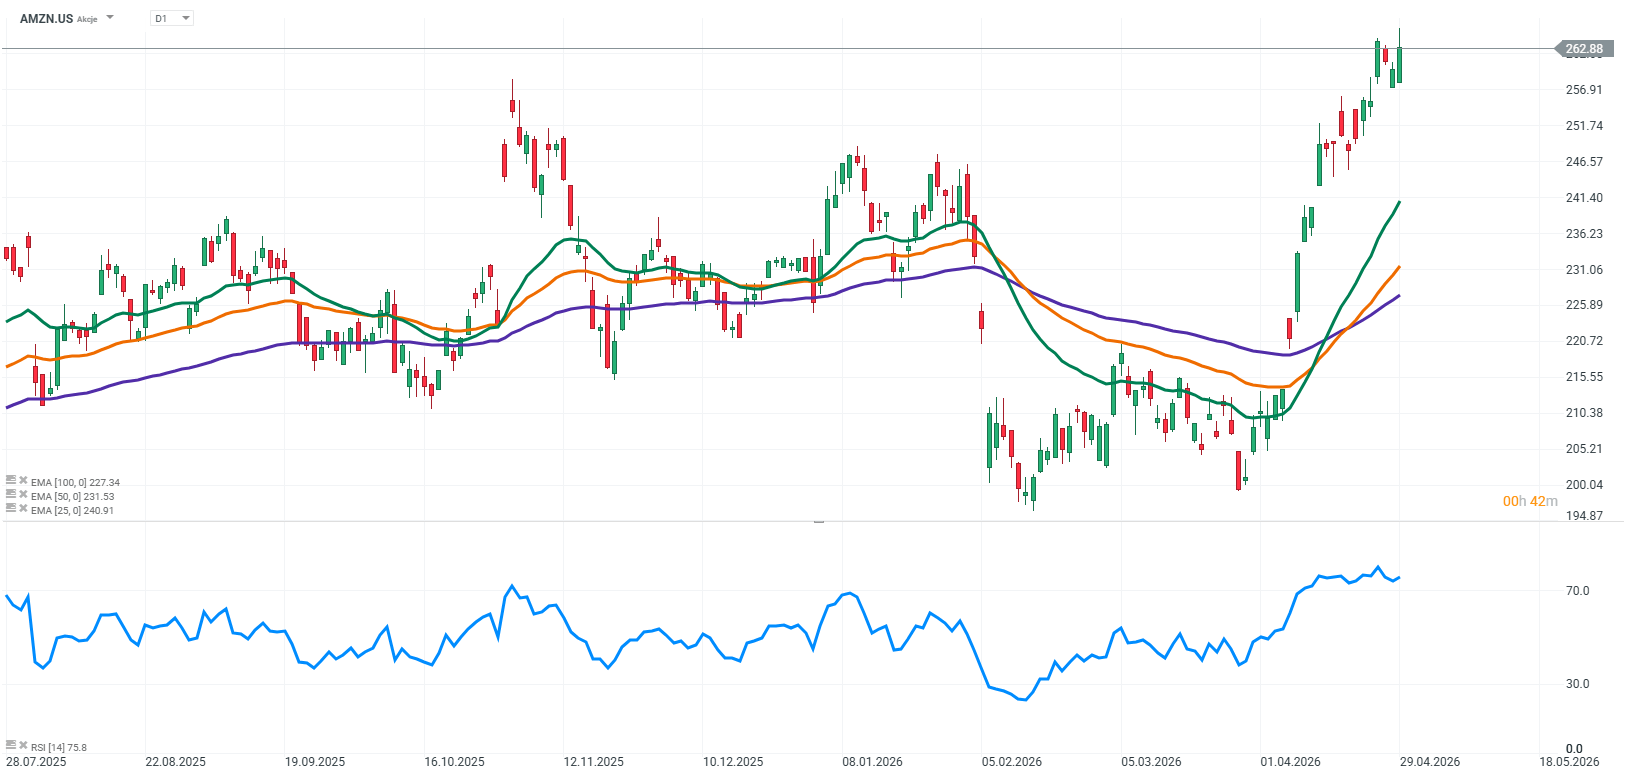1626x779 pixels.
Task: Click the 12.11.2025 date on time axis
Action: point(593,762)
